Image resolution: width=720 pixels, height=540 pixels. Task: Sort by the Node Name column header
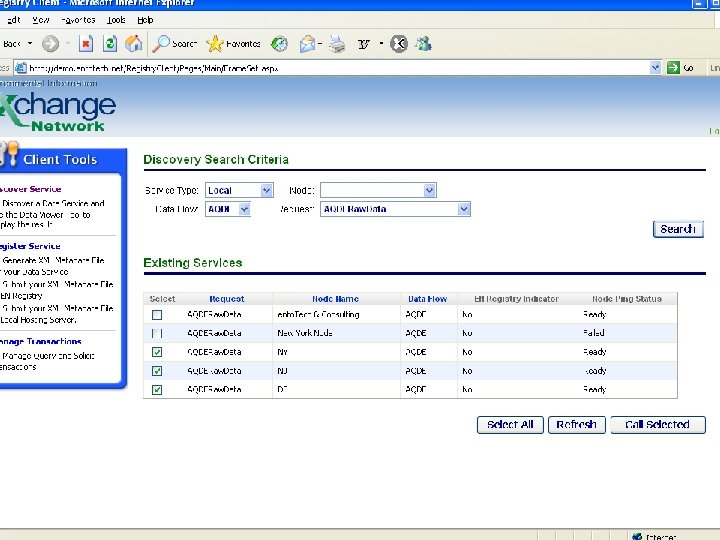[335, 299]
